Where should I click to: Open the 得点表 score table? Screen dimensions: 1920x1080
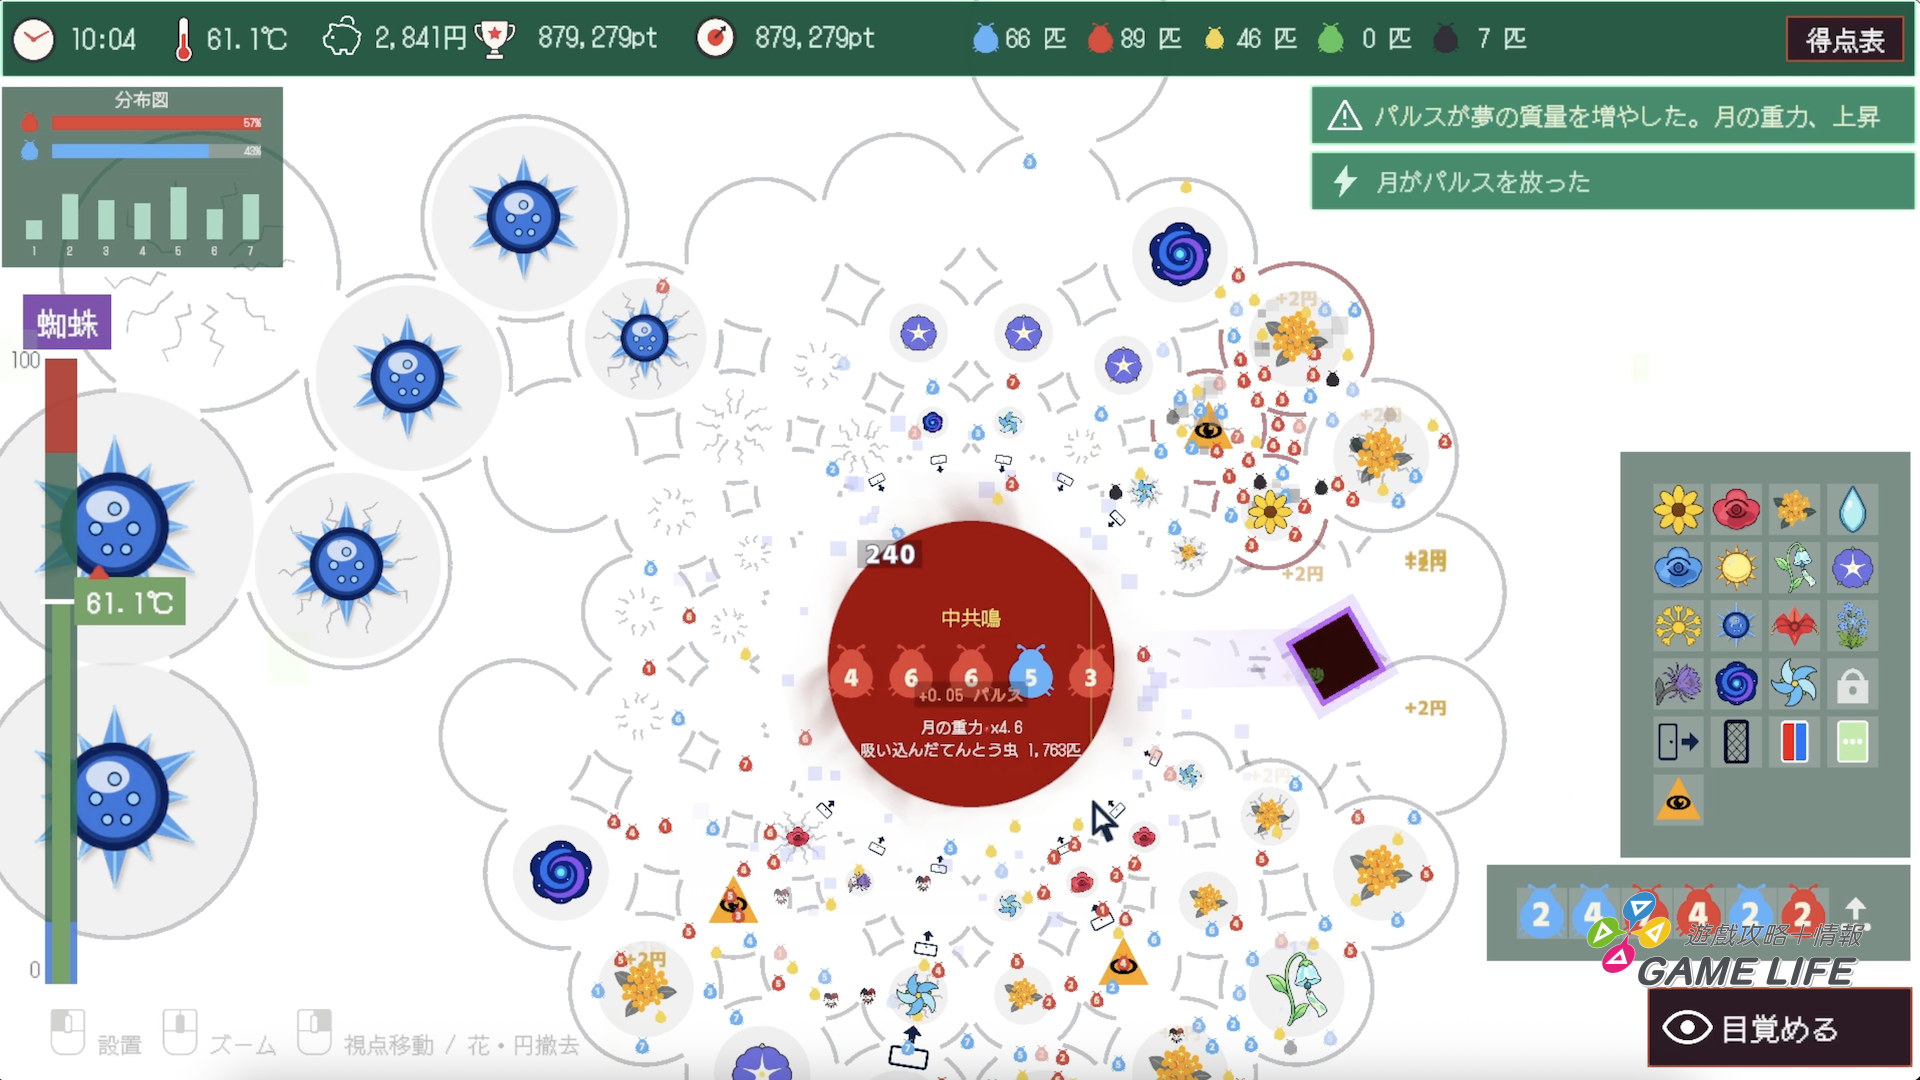[x=1845, y=40]
